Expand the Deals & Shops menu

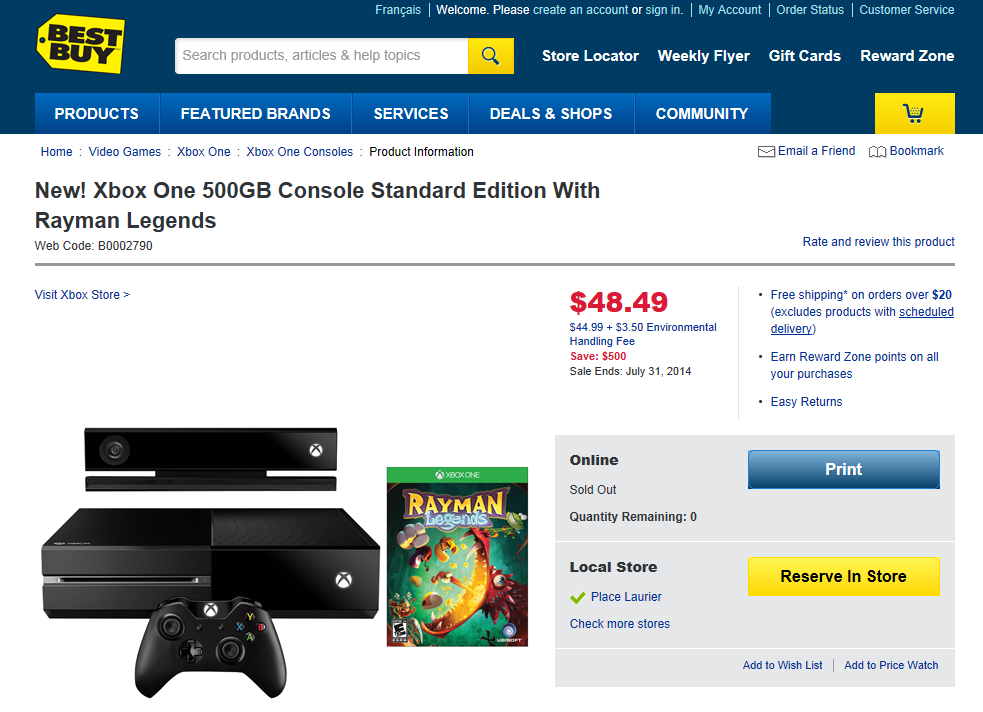[x=551, y=114]
